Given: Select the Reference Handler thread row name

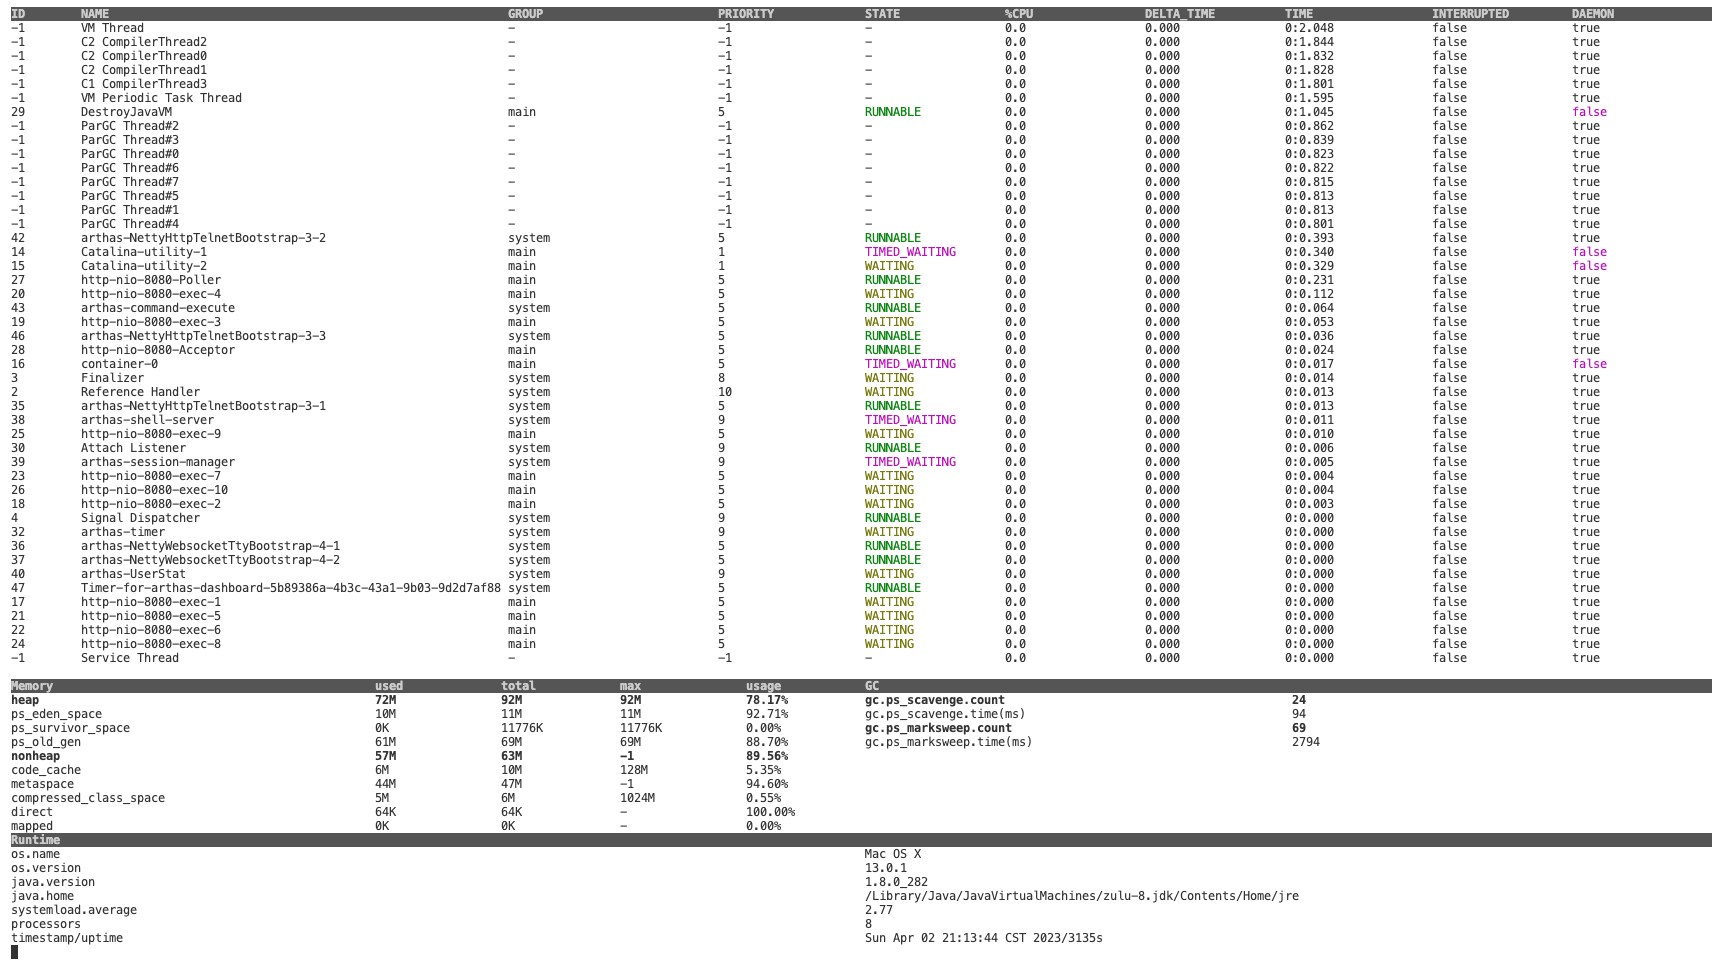Looking at the screenshot, I should click(x=140, y=392).
